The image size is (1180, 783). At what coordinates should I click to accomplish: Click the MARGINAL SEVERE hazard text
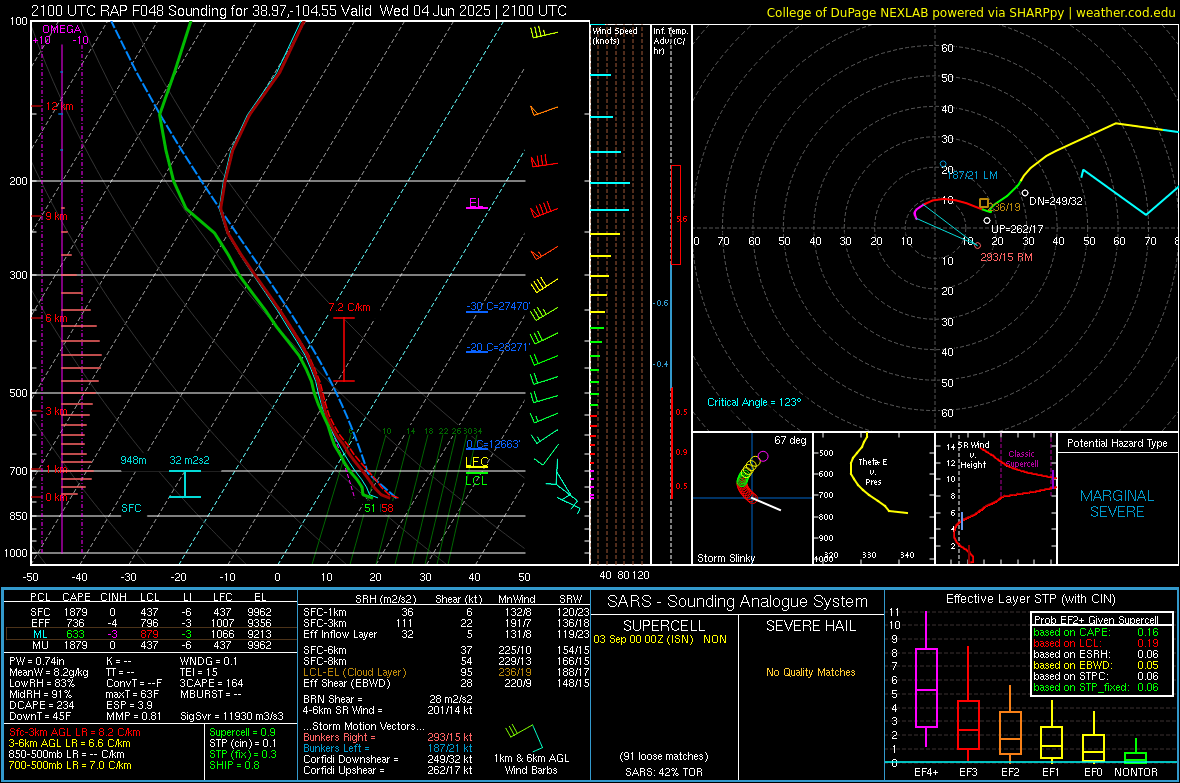1117,504
